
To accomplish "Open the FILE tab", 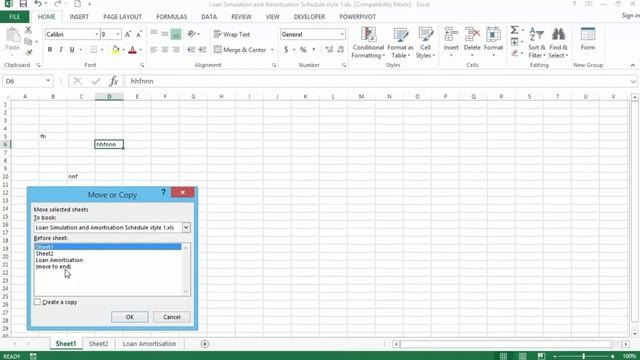I will (14, 17).
